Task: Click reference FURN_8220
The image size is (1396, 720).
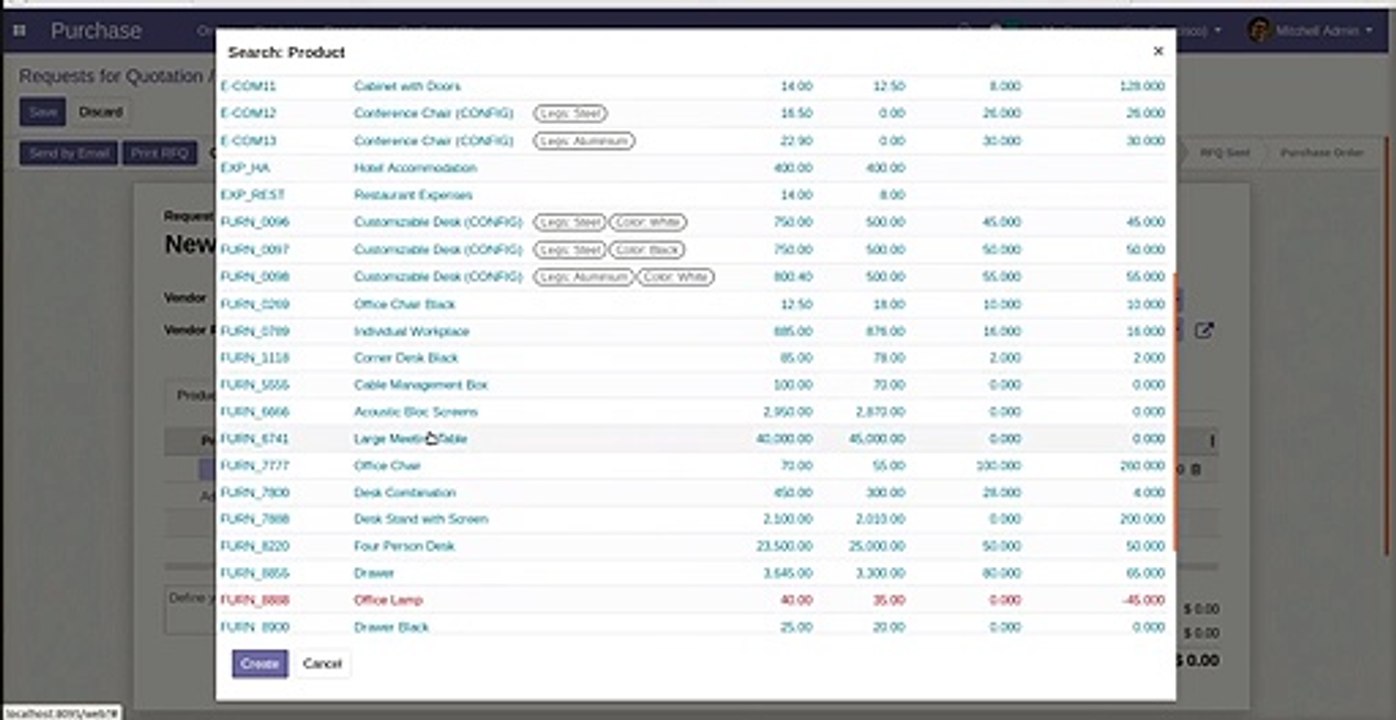Action: (255, 547)
